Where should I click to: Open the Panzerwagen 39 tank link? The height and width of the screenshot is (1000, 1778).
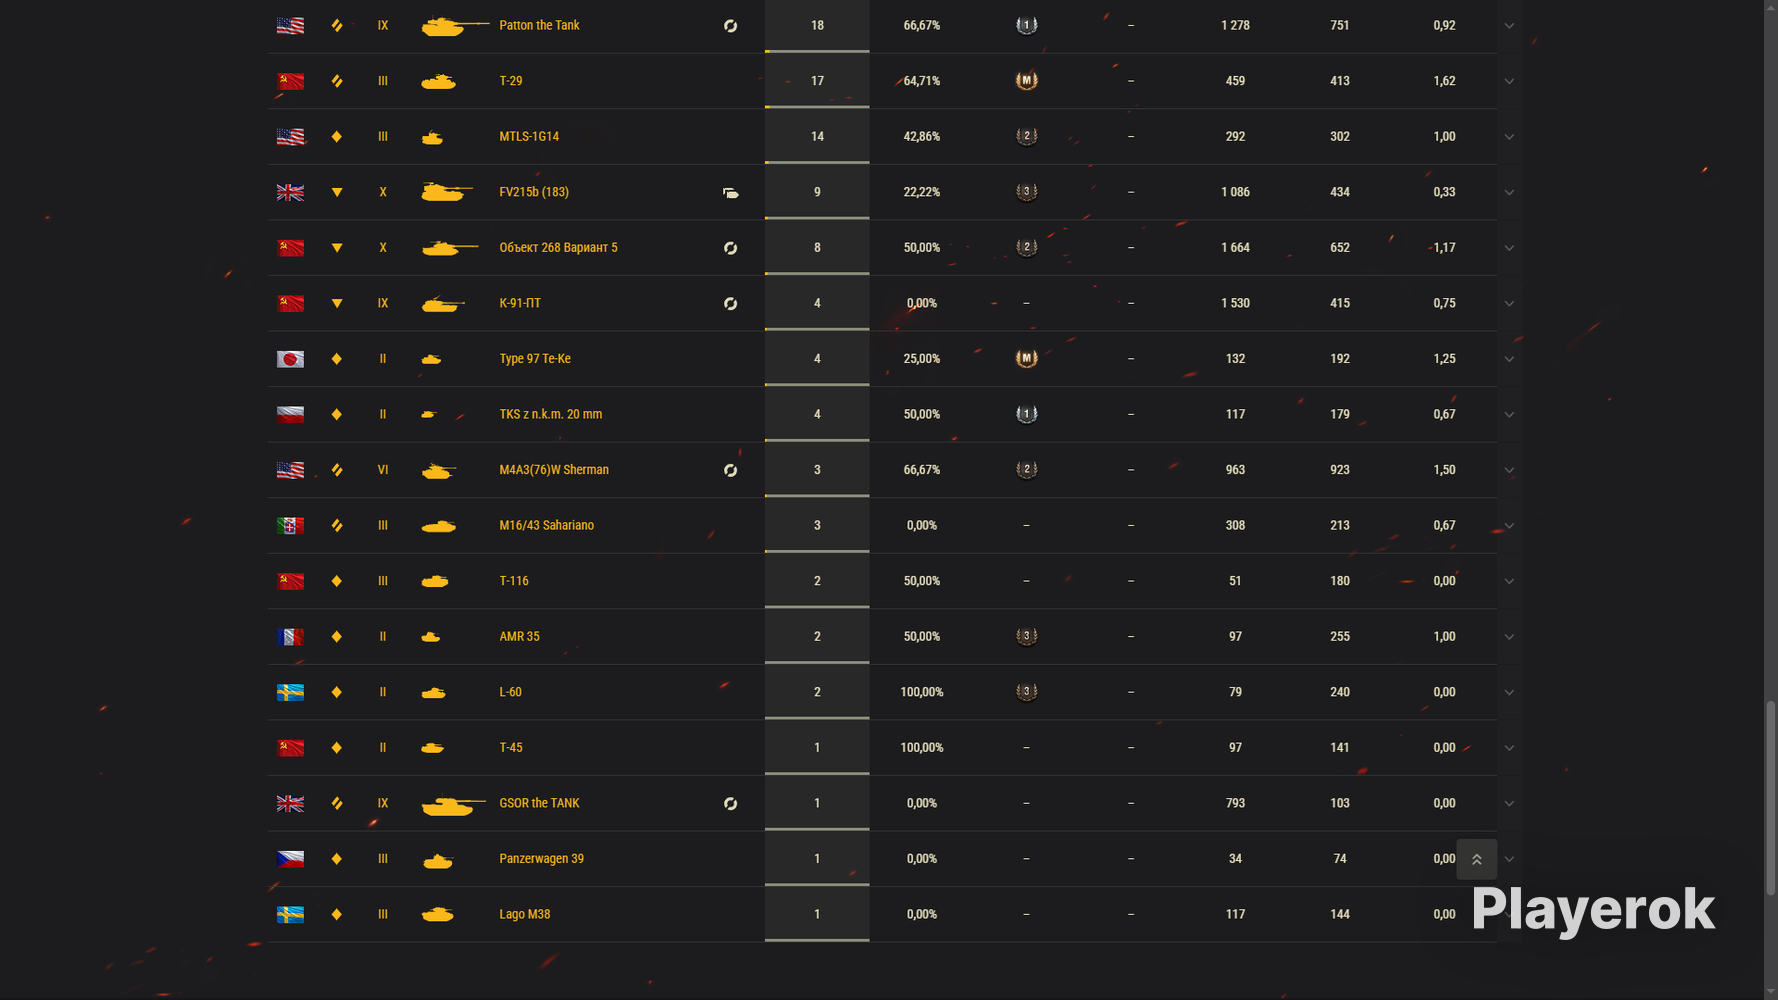541,859
